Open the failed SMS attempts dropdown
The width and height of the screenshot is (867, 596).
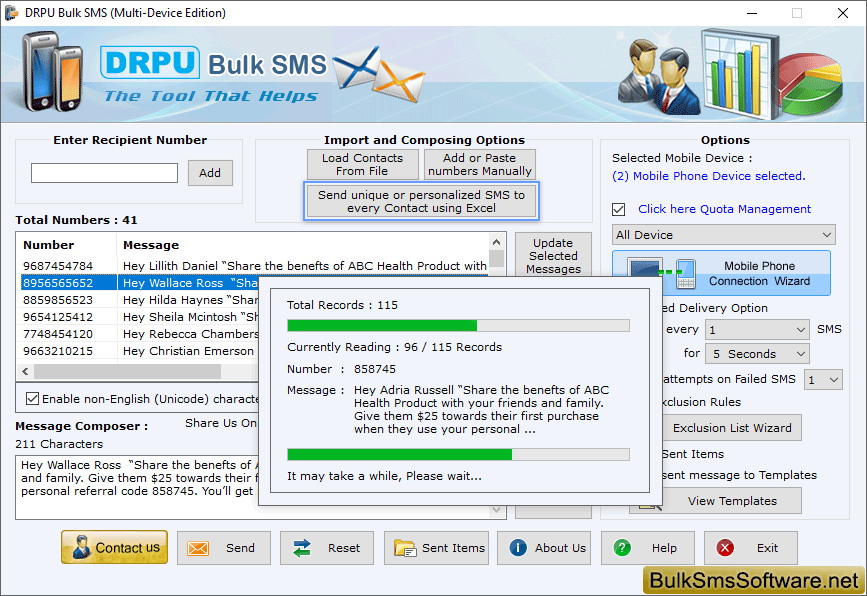tap(823, 380)
